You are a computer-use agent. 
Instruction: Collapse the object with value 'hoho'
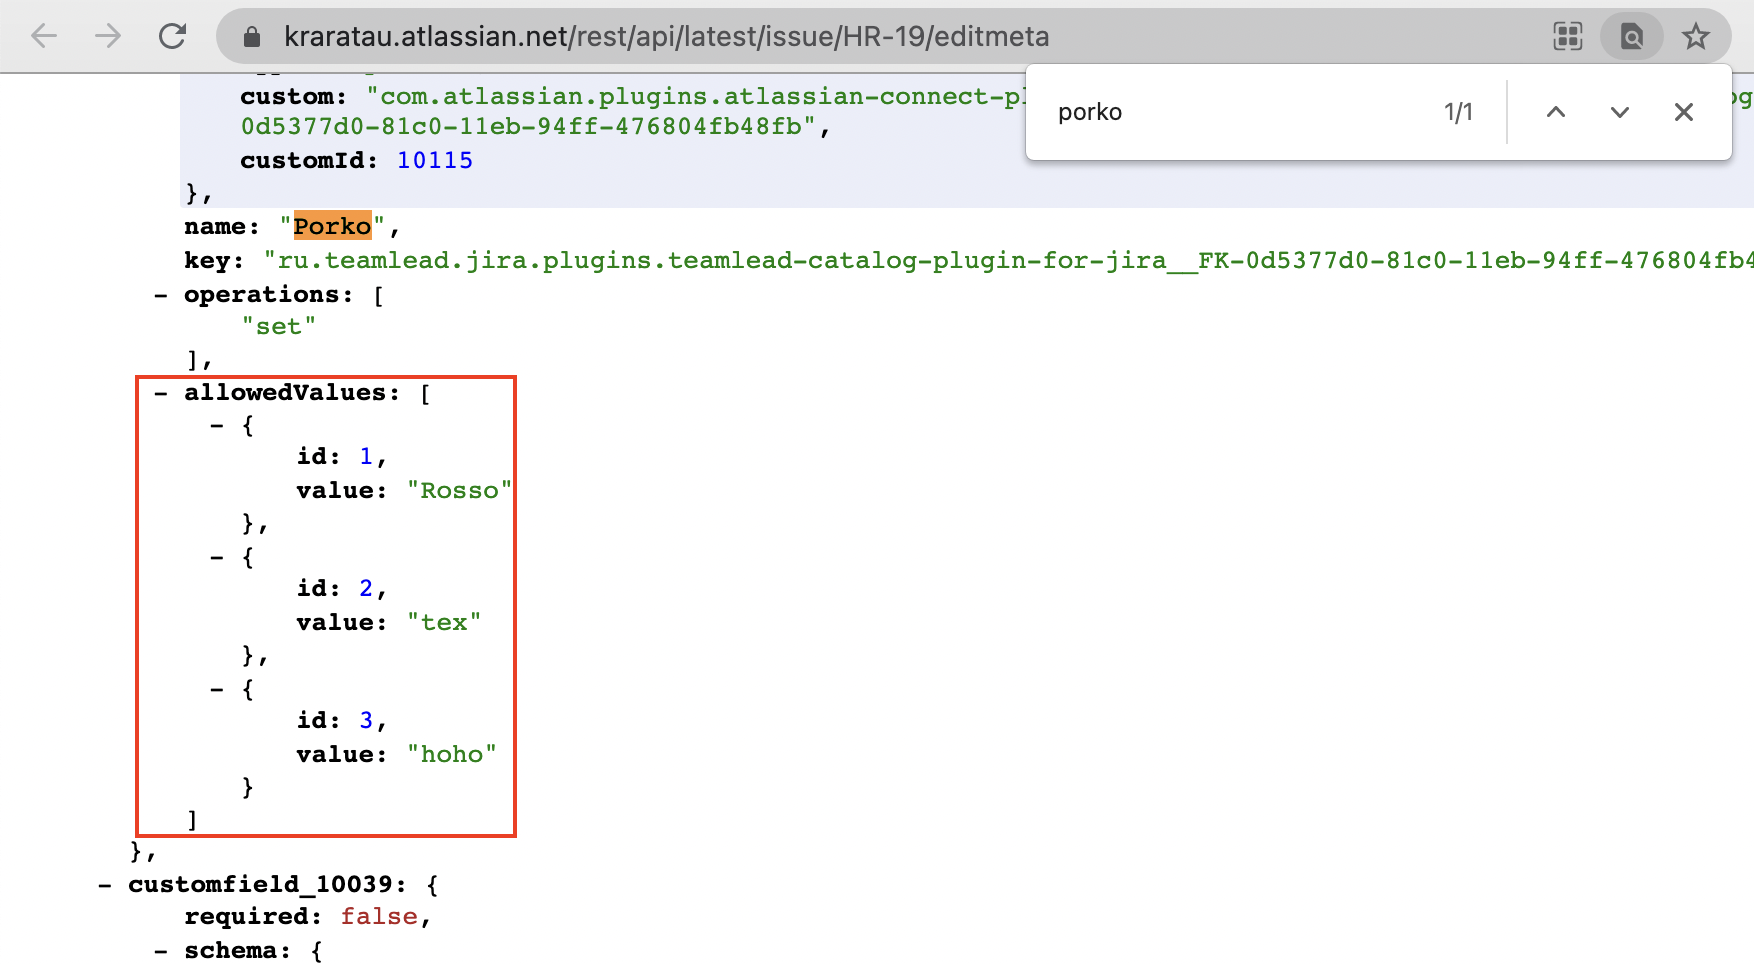[x=217, y=690]
